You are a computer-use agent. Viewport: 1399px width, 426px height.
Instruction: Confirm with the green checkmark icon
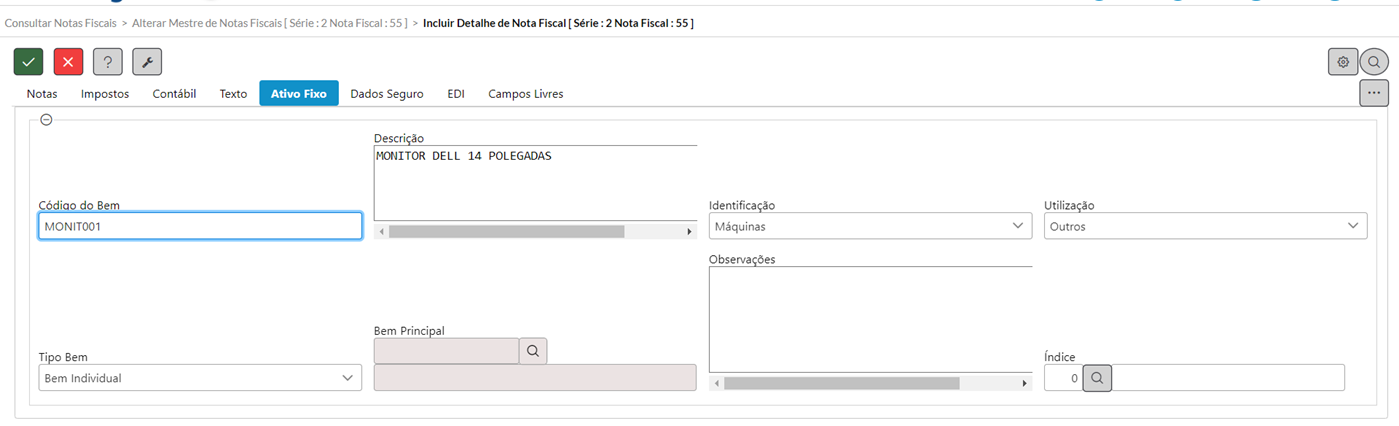pos(28,62)
